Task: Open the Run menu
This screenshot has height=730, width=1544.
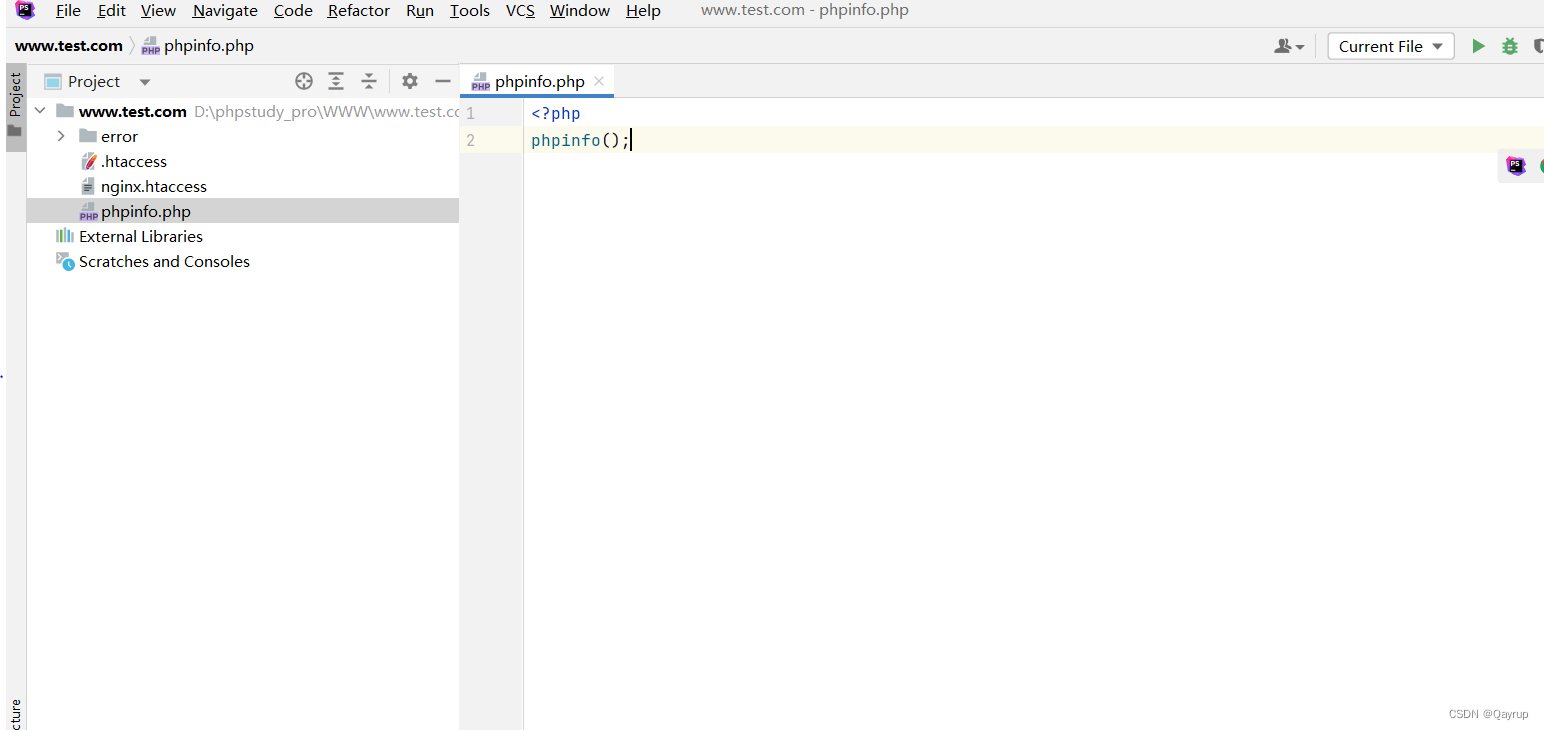Action: [x=420, y=11]
